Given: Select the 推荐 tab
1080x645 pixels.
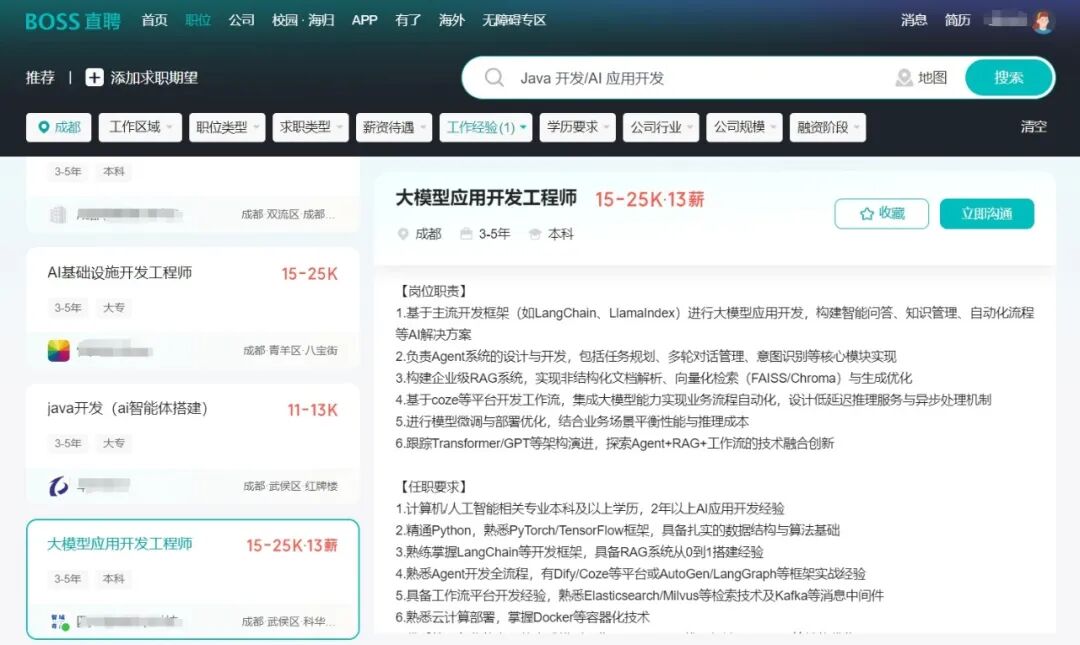Looking at the screenshot, I should 40,77.
